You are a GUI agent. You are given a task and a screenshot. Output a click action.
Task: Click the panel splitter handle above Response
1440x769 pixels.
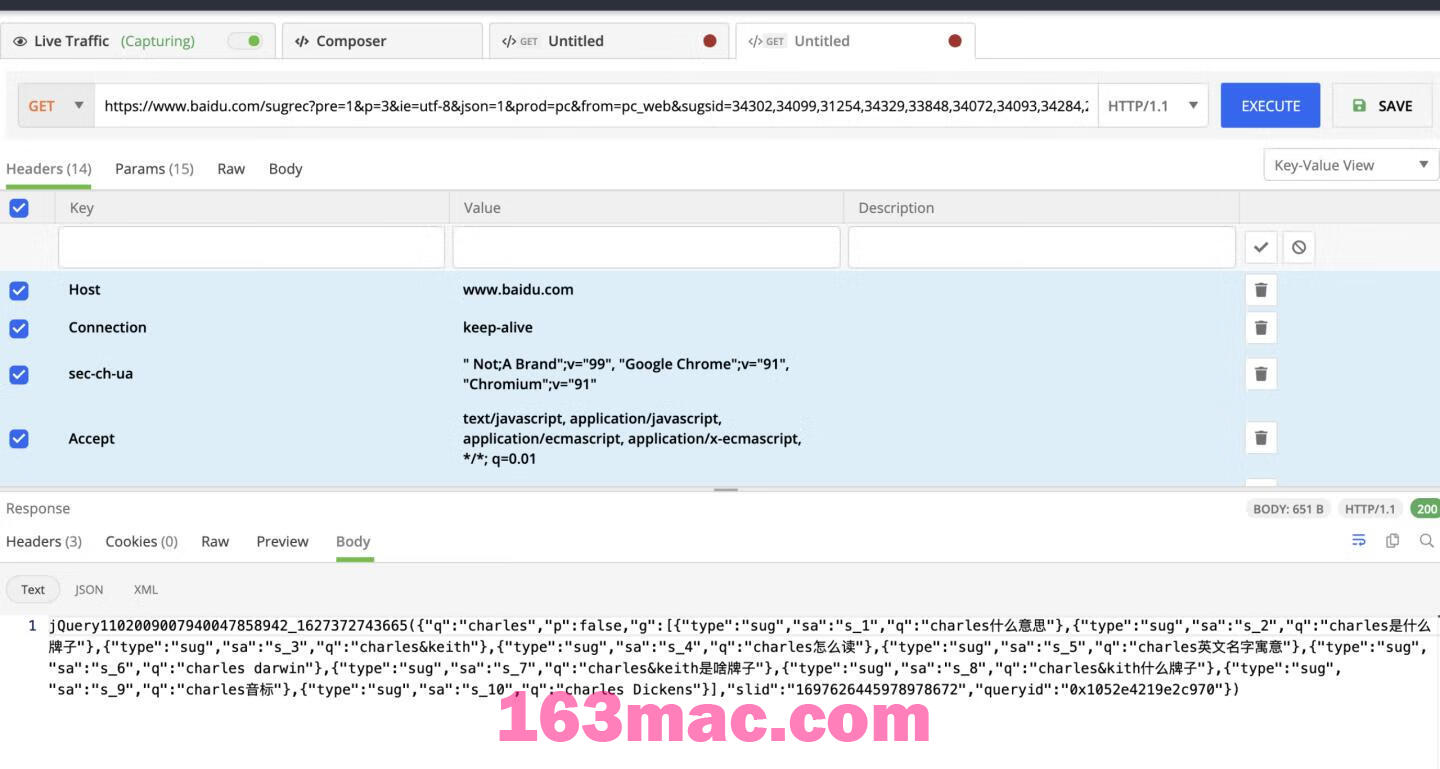click(726, 490)
